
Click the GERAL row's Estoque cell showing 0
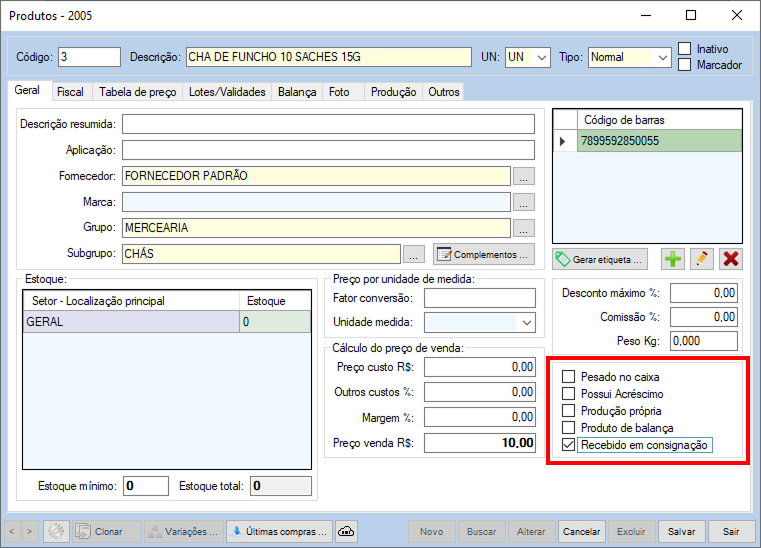pos(275,322)
